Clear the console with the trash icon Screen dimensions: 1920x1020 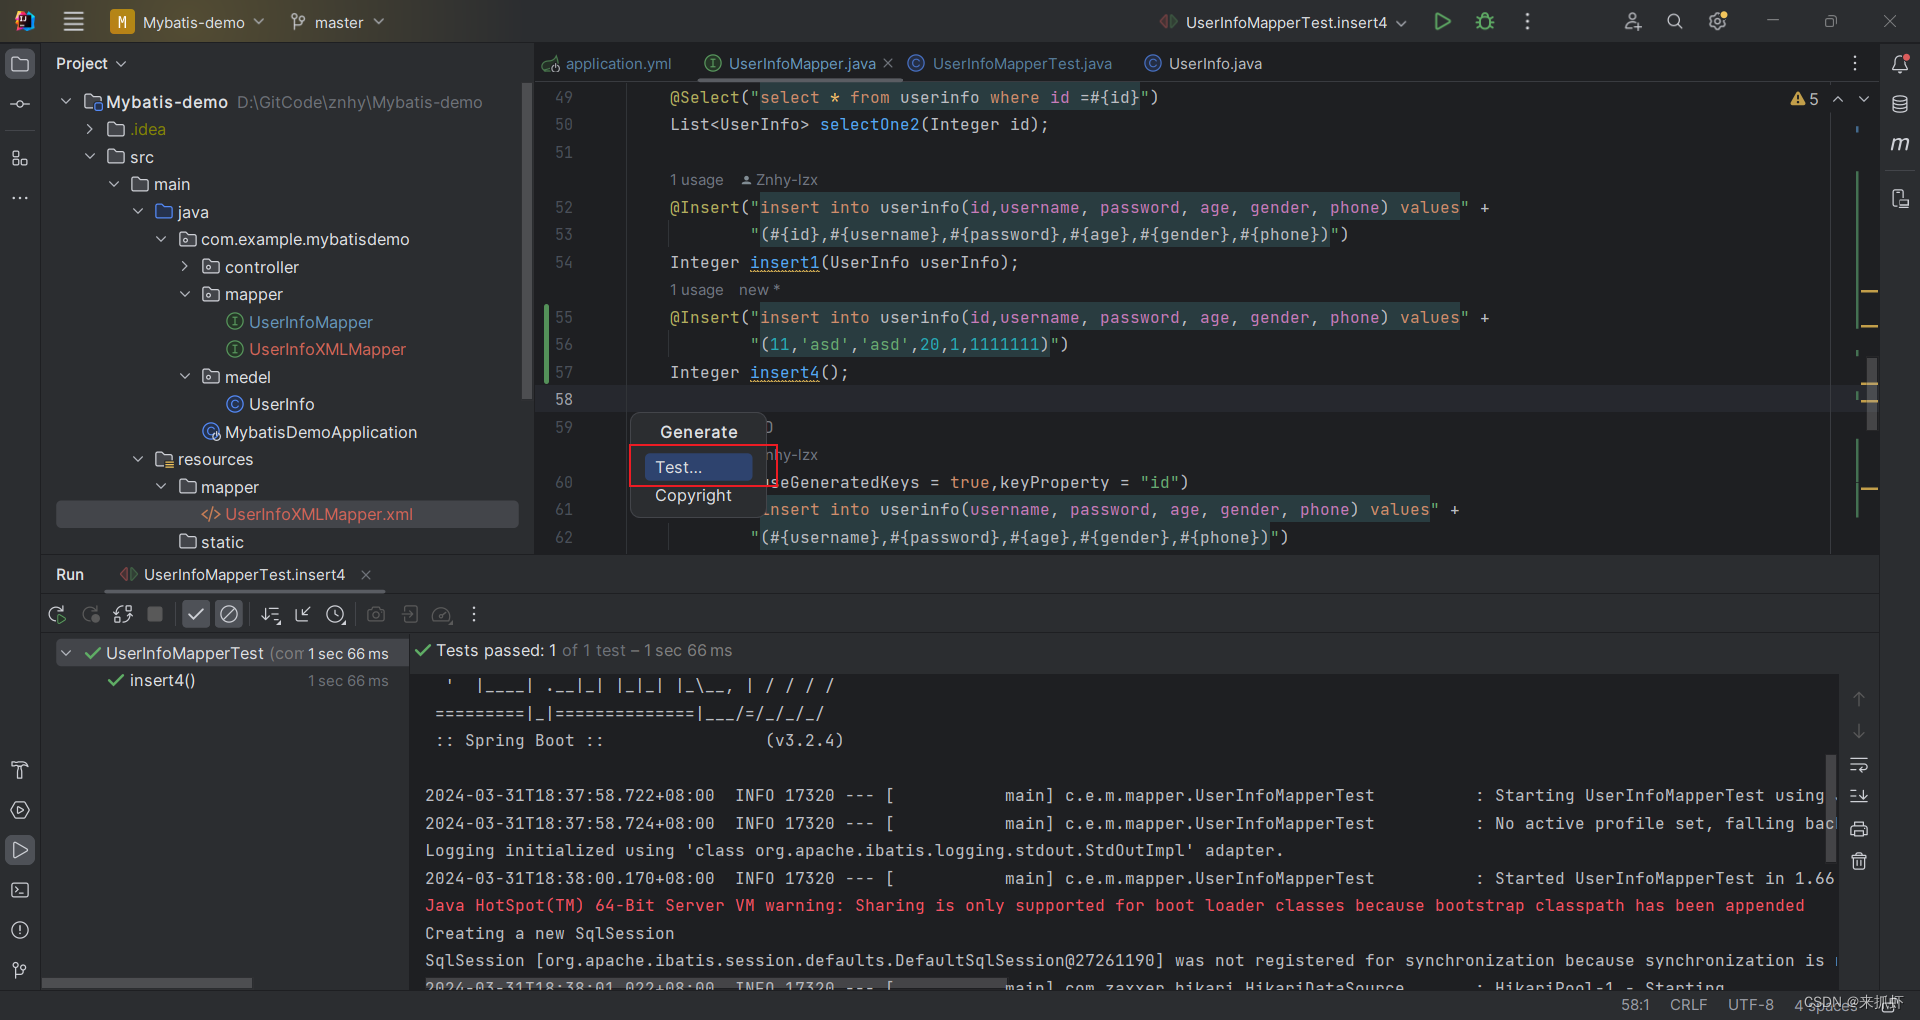click(x=1859, y=861)
